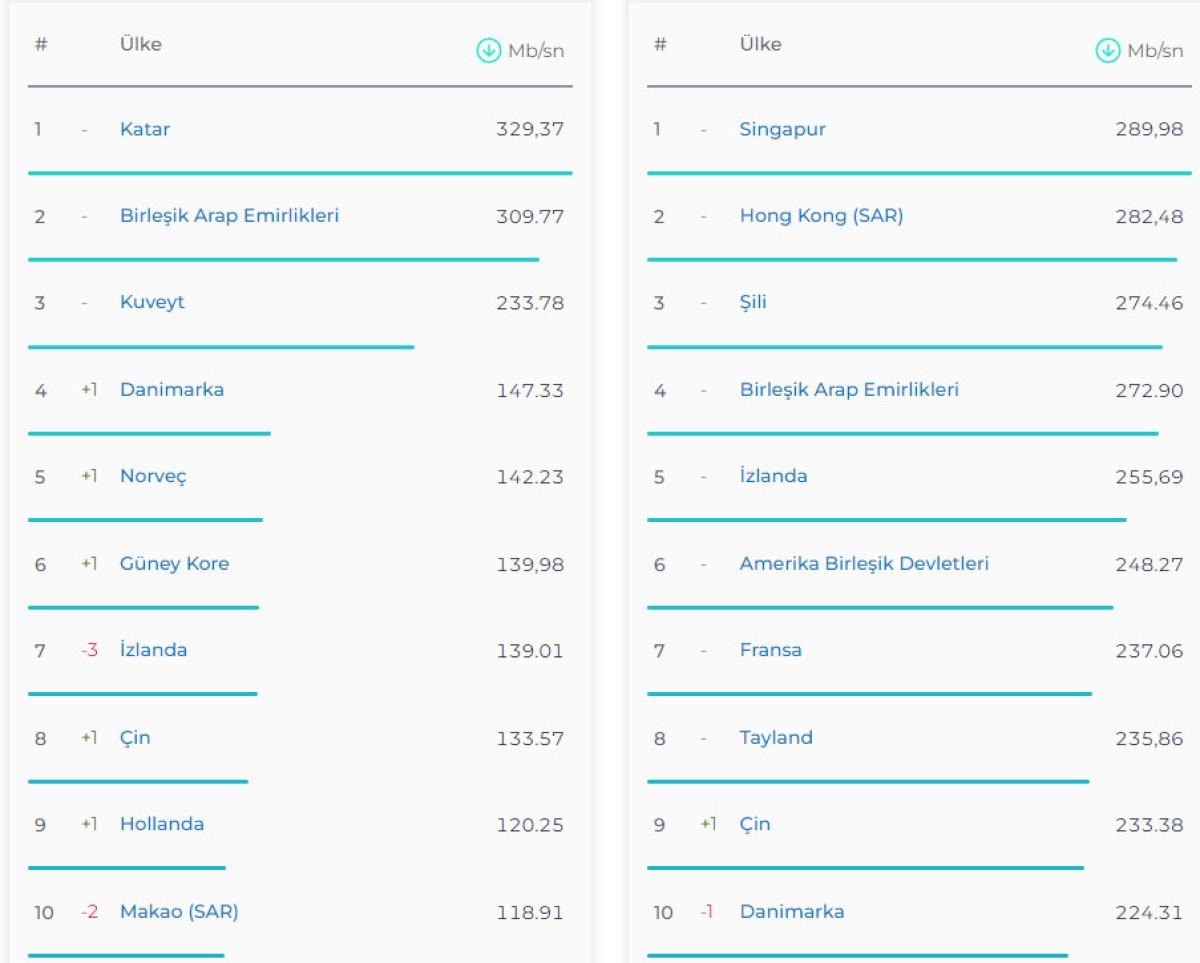Select Şili country entry
The width and height of the screenshot is (1200, 963).
pyautogui.click(x=753, y=302)
